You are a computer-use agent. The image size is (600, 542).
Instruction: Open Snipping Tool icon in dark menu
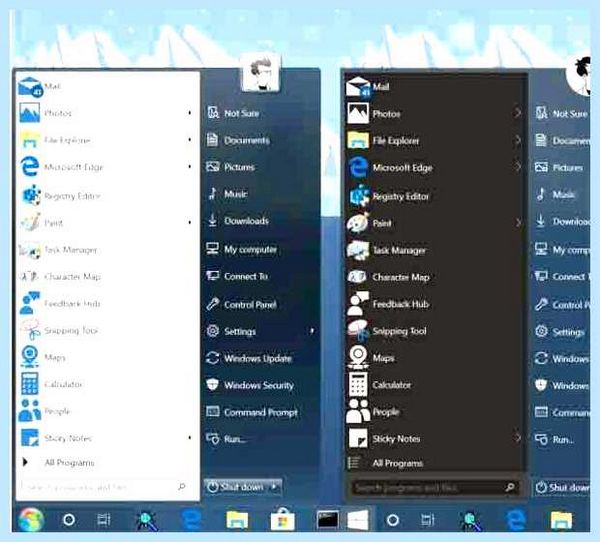pyautogui.click(x=358, y=330)
